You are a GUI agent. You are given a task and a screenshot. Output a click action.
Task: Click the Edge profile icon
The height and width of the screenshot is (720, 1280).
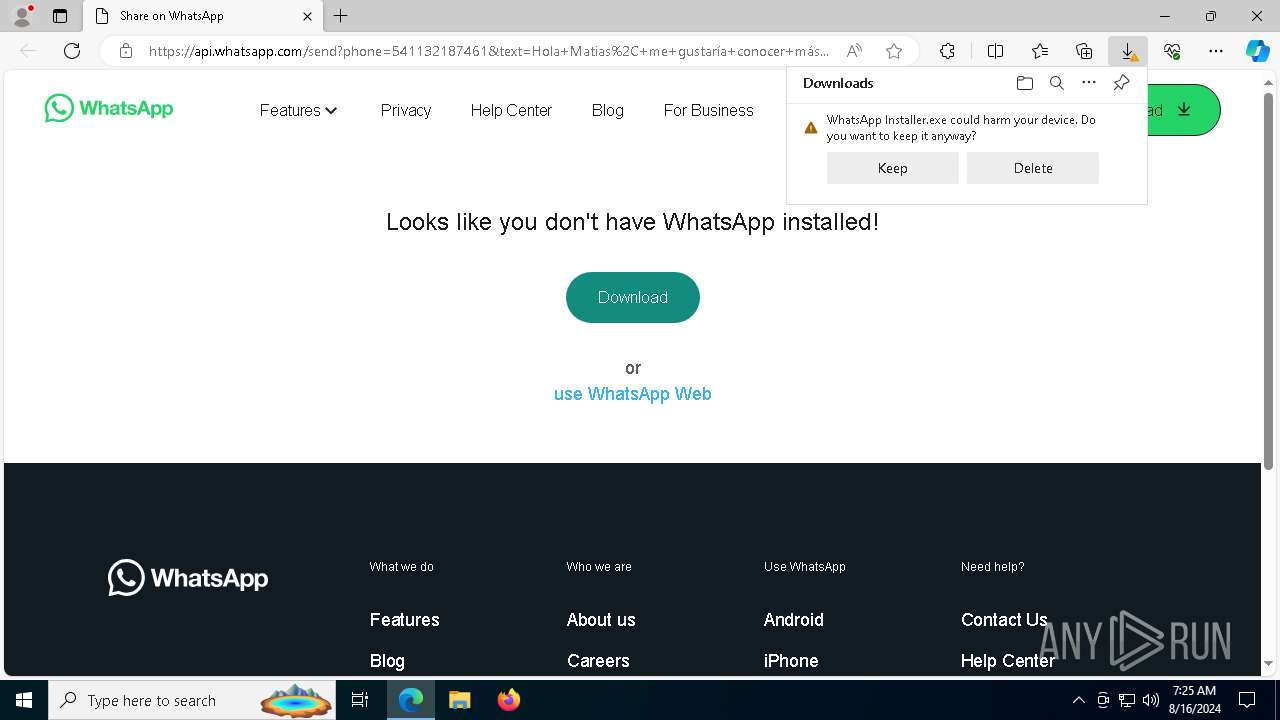click(x=22, y=16)
